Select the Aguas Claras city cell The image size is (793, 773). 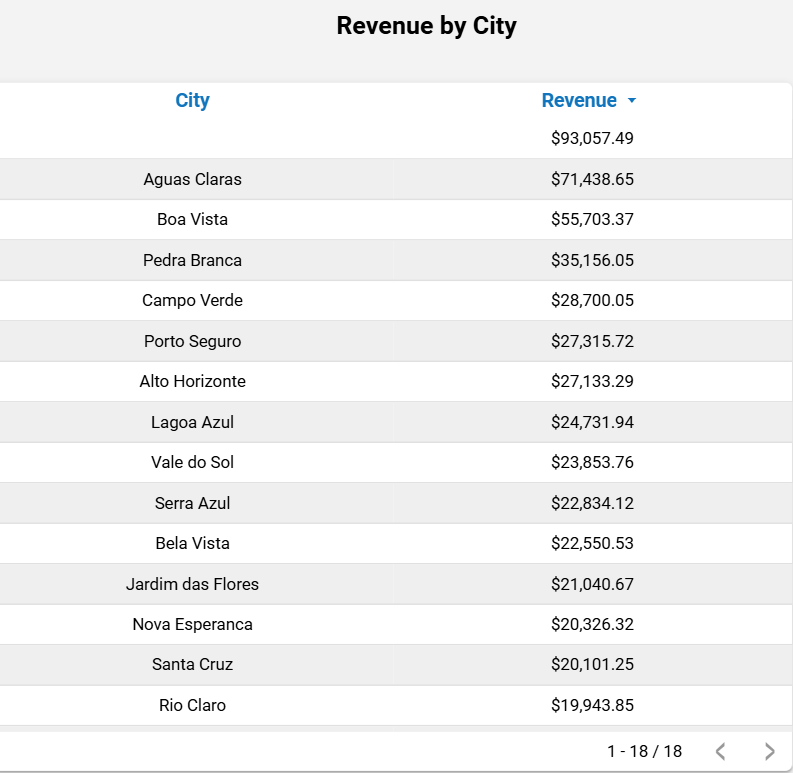(192, 180)
